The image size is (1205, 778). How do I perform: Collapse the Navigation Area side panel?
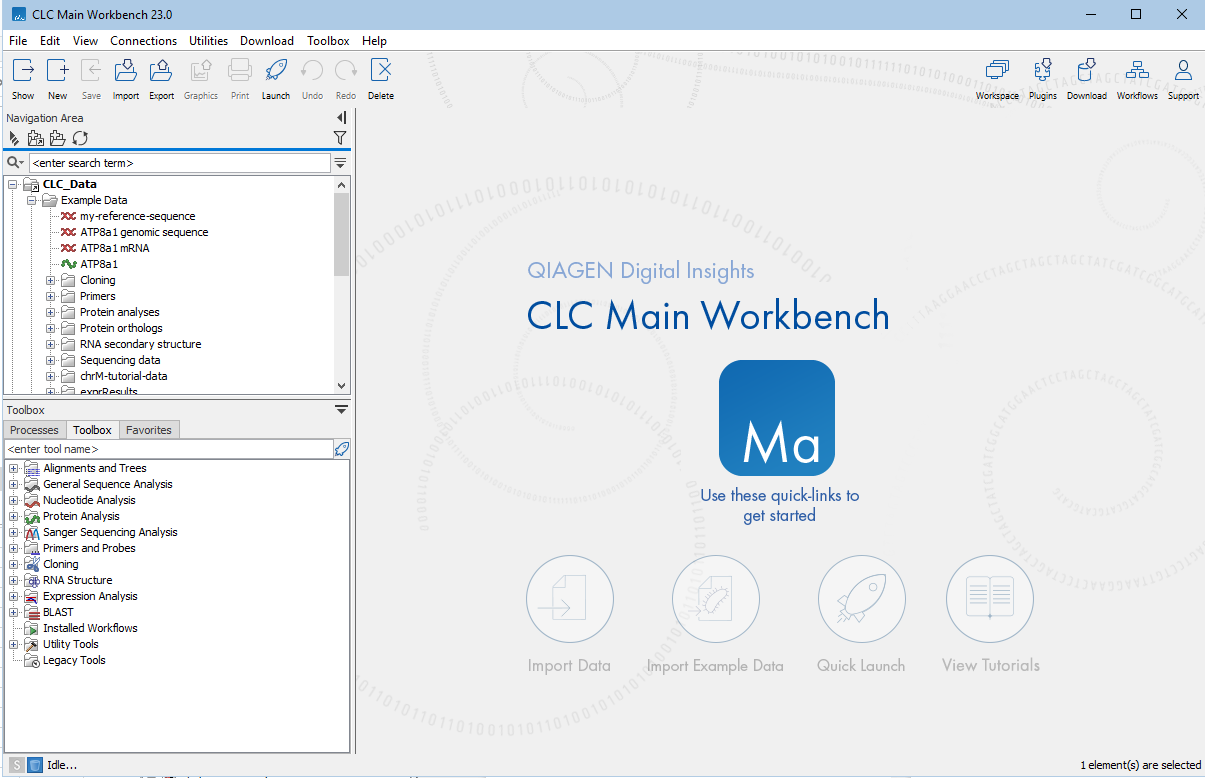click(x=341, y=118)
